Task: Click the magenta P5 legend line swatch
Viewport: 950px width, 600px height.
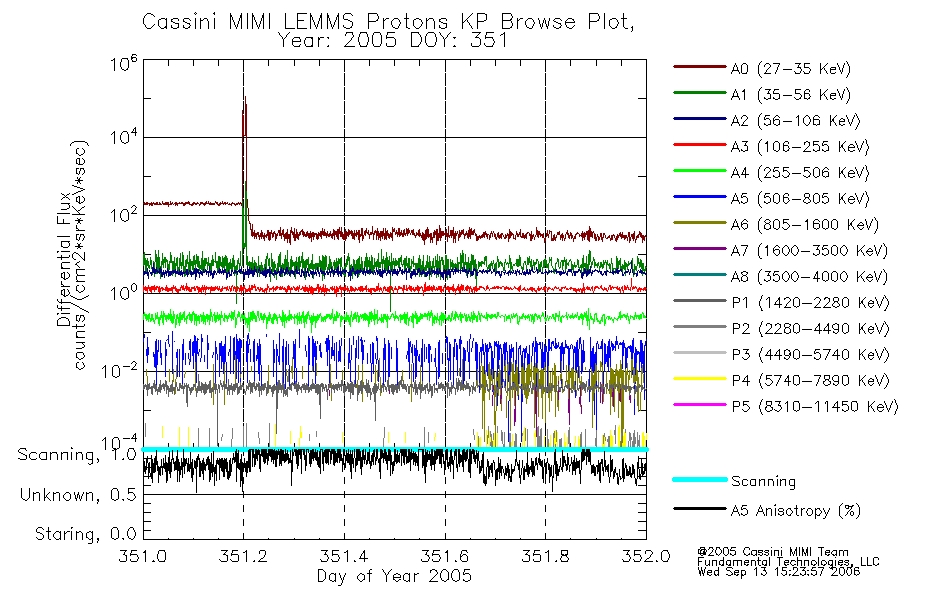Action: [x=700, y=404]
